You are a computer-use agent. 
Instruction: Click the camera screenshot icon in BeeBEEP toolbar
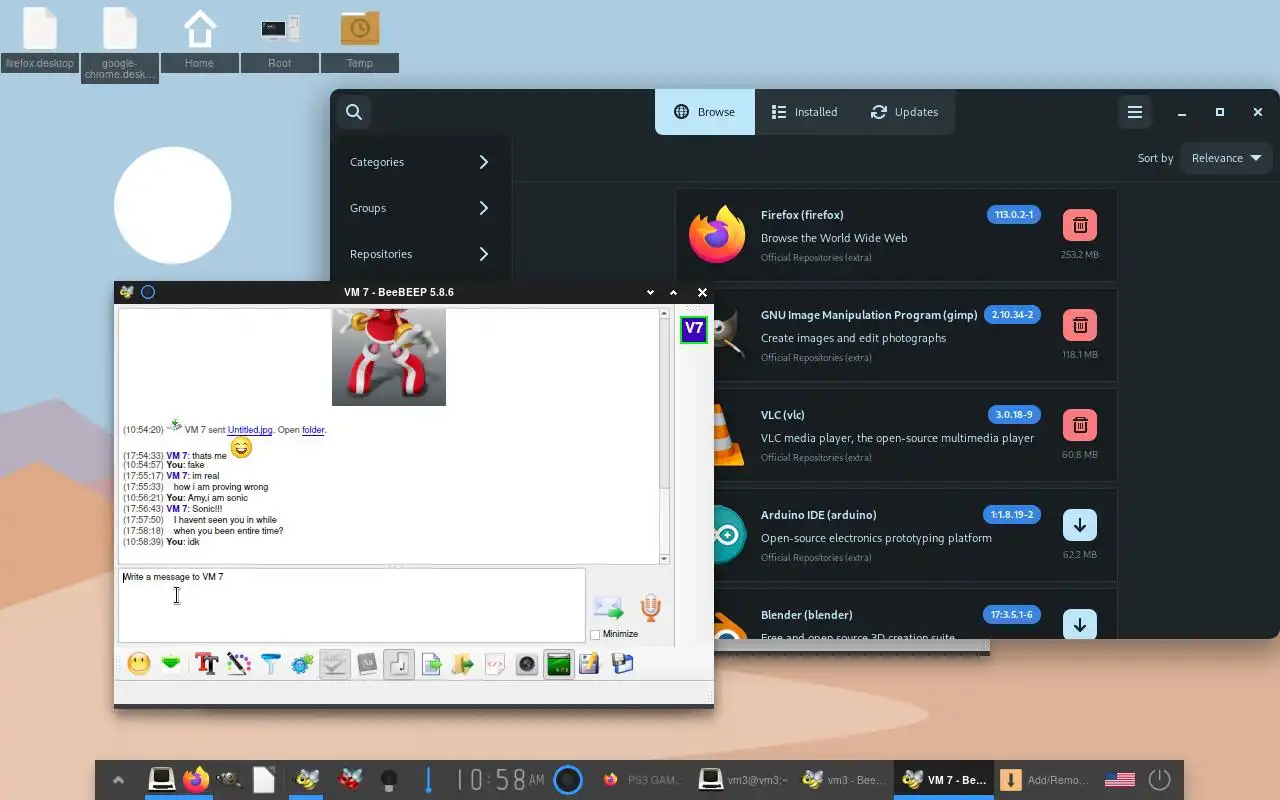coord(526,664)
